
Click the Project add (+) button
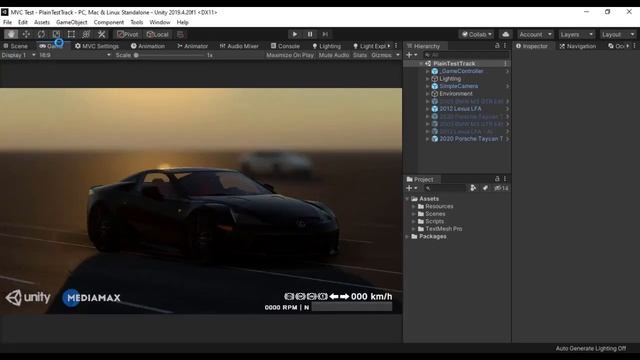click(411, 188)
